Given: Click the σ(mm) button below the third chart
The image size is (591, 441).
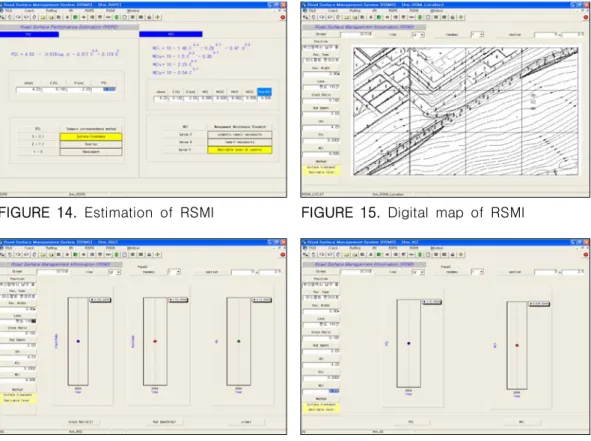Looking at the screenshot, I should click(246, 422).
